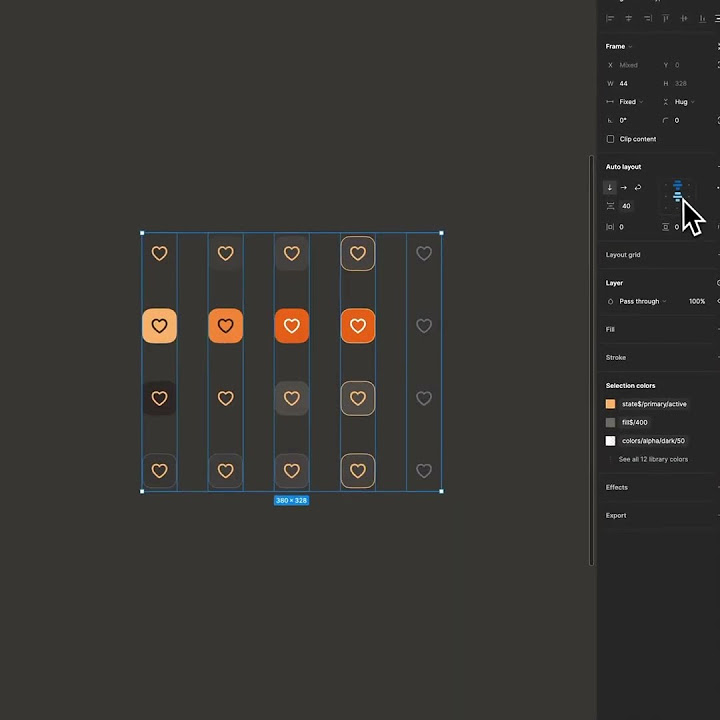This screenshot has width=720, height=720.
Task: Click the align top icon
Action: point(665,18)
